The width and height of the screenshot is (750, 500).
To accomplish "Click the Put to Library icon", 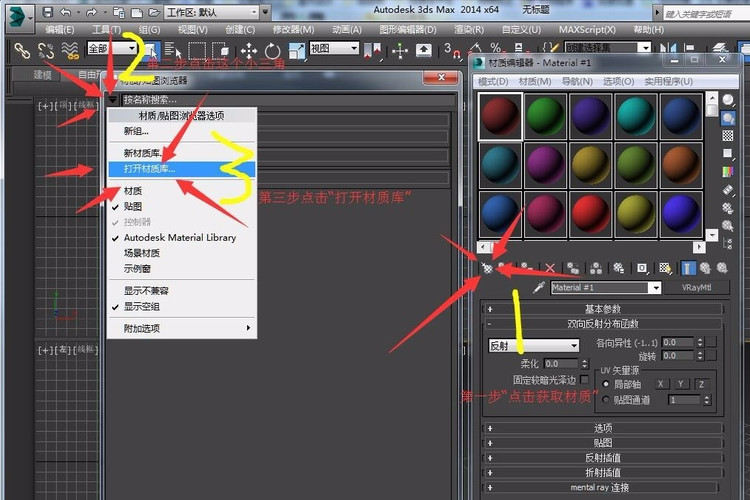I will click(619, 268).
